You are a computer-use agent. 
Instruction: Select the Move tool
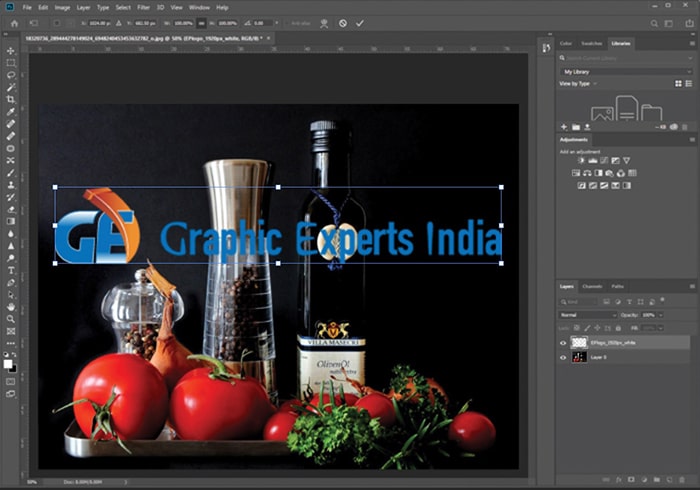(x=11, y=51)
